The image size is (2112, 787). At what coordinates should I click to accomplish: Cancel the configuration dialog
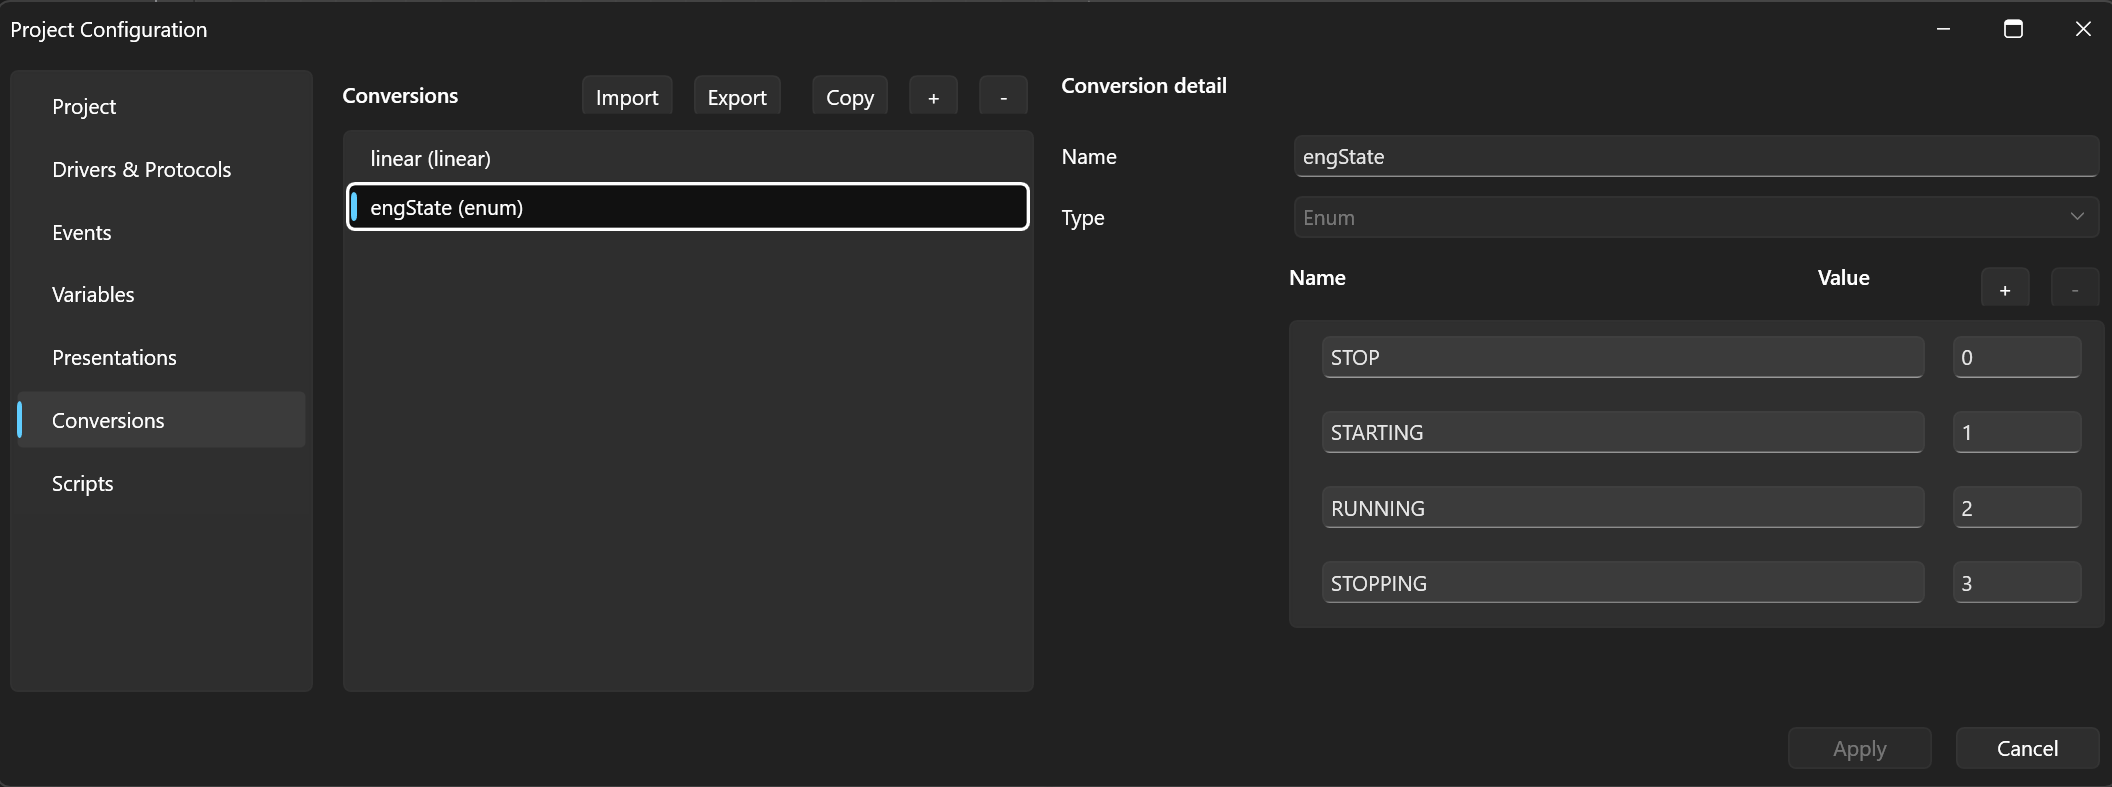coord(2028,748)
